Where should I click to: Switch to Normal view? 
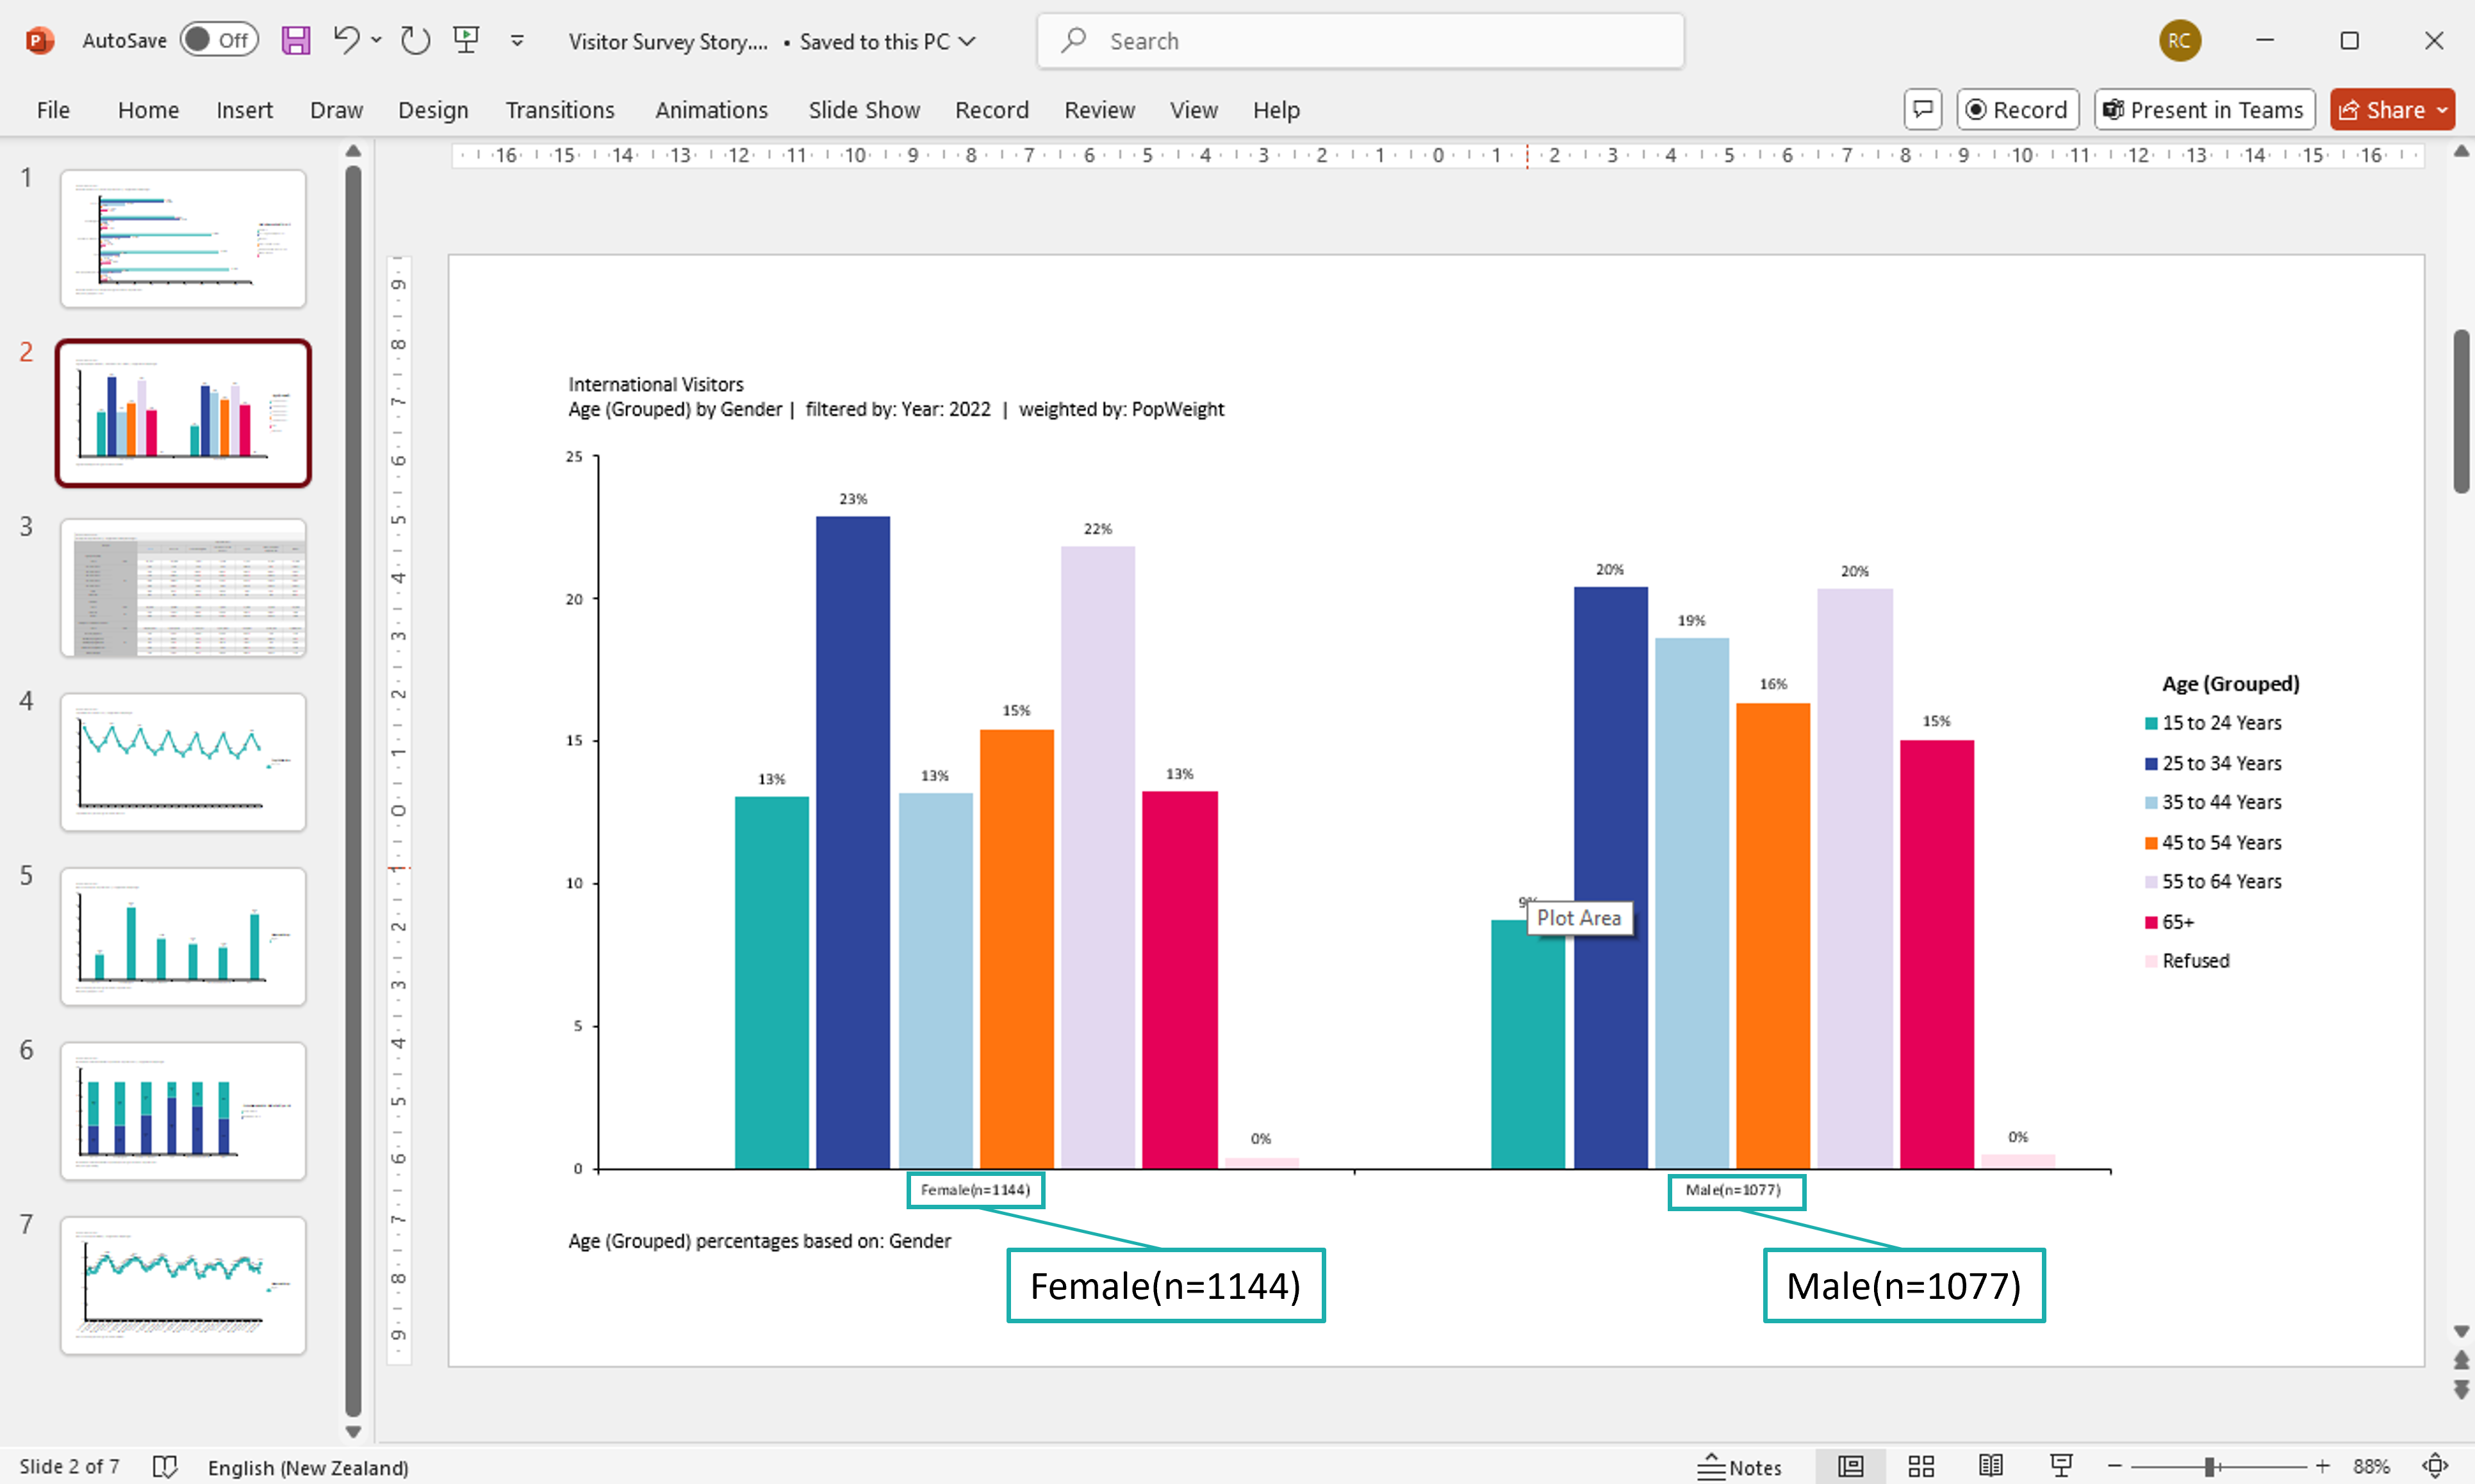coord(1851,1467)
